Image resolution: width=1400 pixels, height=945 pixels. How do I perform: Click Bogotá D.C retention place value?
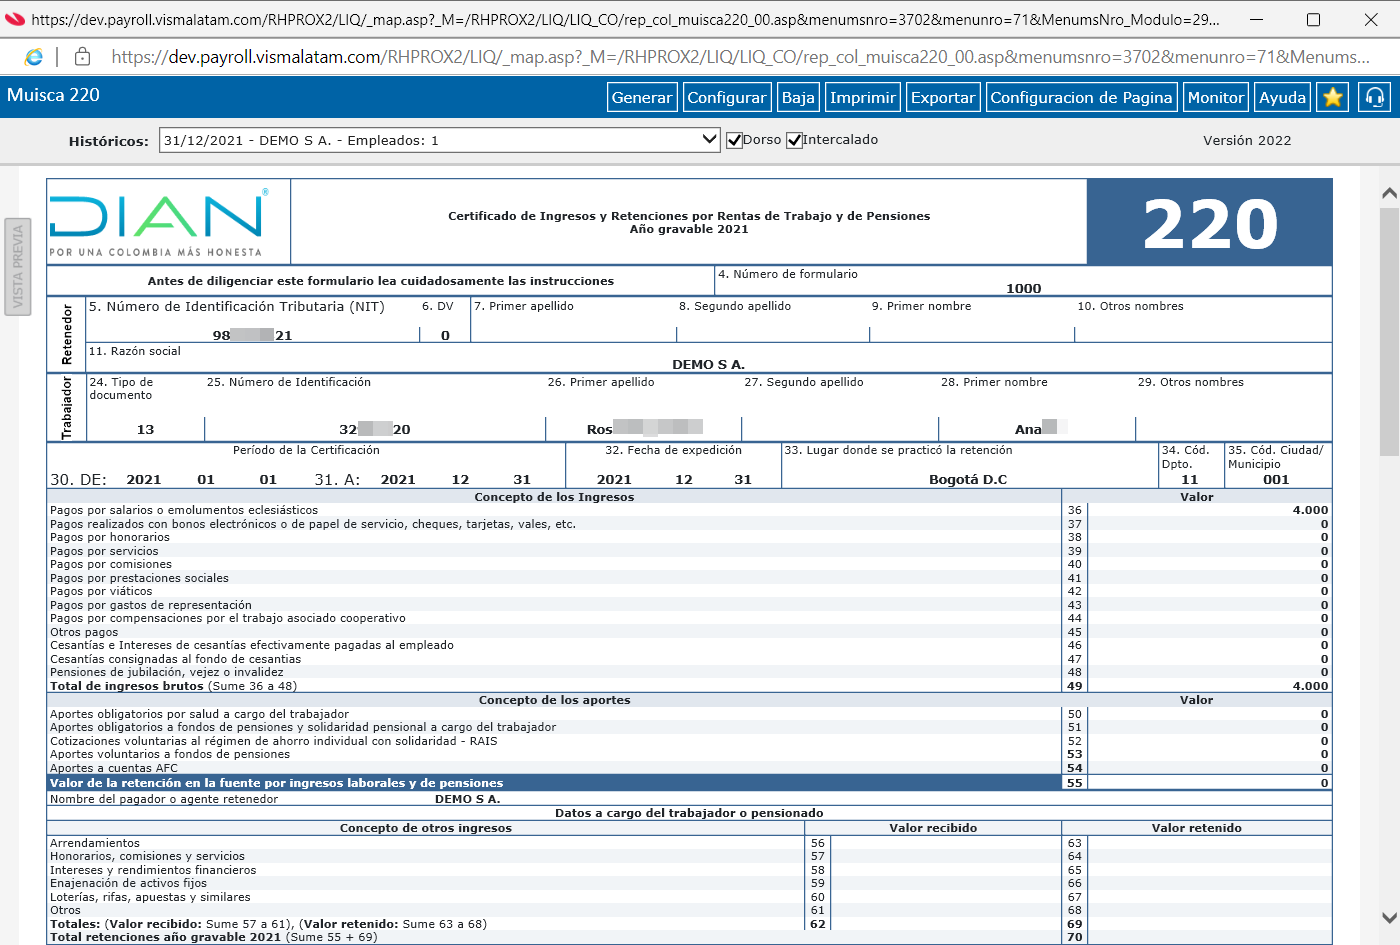(x=968, y=479)
